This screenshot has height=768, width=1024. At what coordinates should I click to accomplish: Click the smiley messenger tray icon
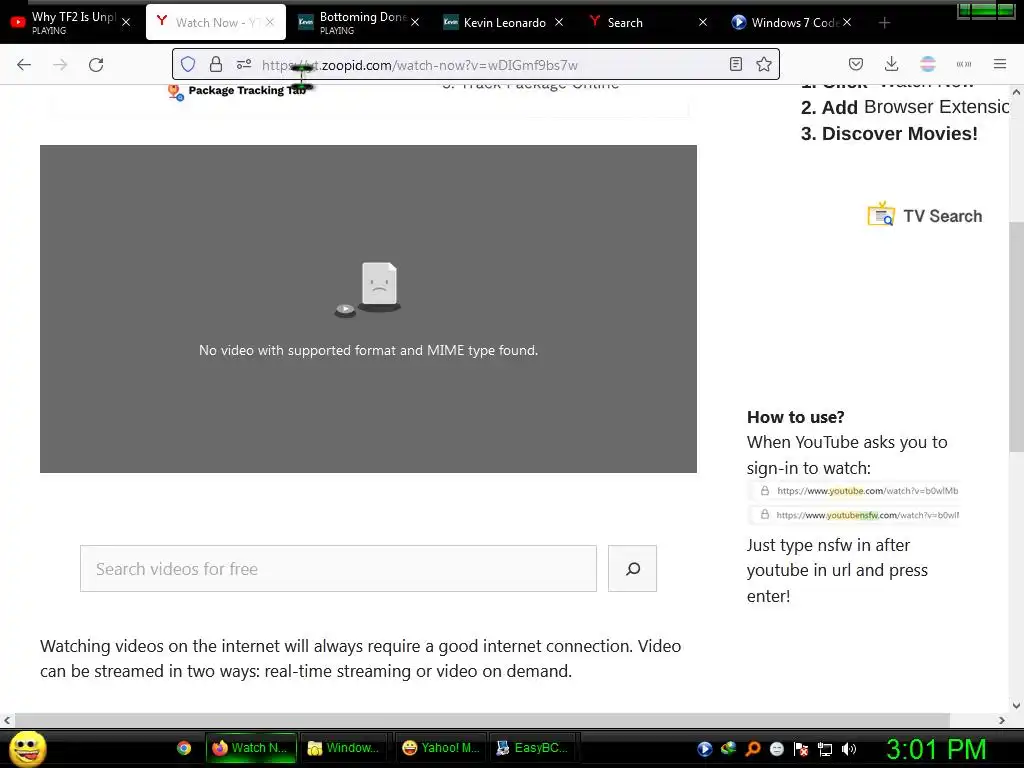(776, 749)
